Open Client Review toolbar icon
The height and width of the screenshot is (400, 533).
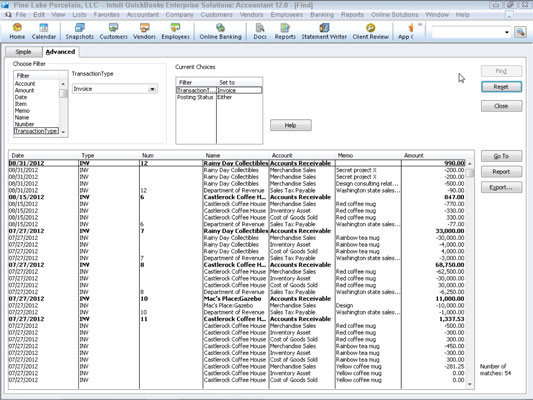click(371, 31)
